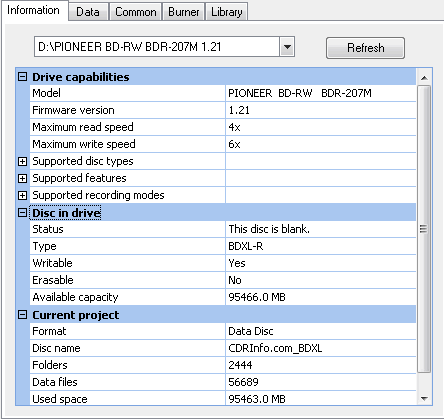Open the Library tab
444x419 pixels.
point(227,12)
